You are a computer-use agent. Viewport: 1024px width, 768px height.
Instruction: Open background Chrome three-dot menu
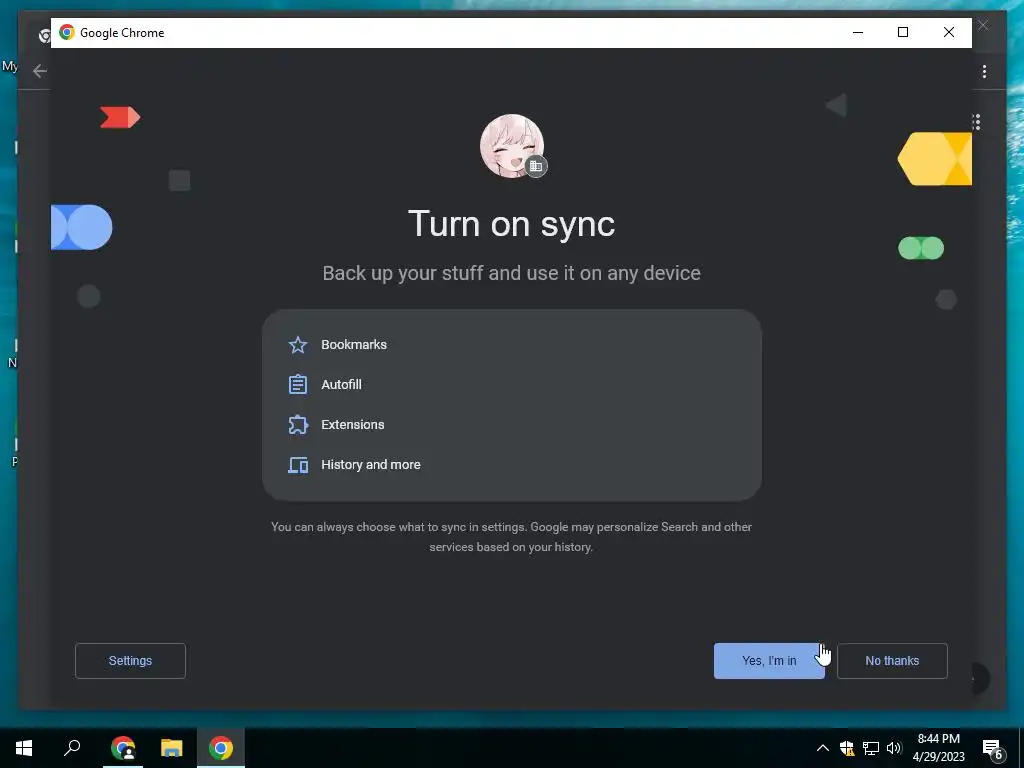(x=984, y=71)
